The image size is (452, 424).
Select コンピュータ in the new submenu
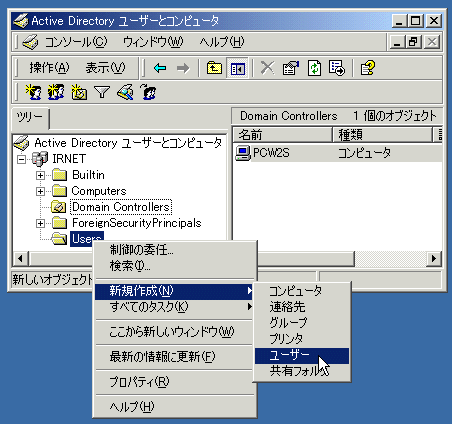(302, 291)
